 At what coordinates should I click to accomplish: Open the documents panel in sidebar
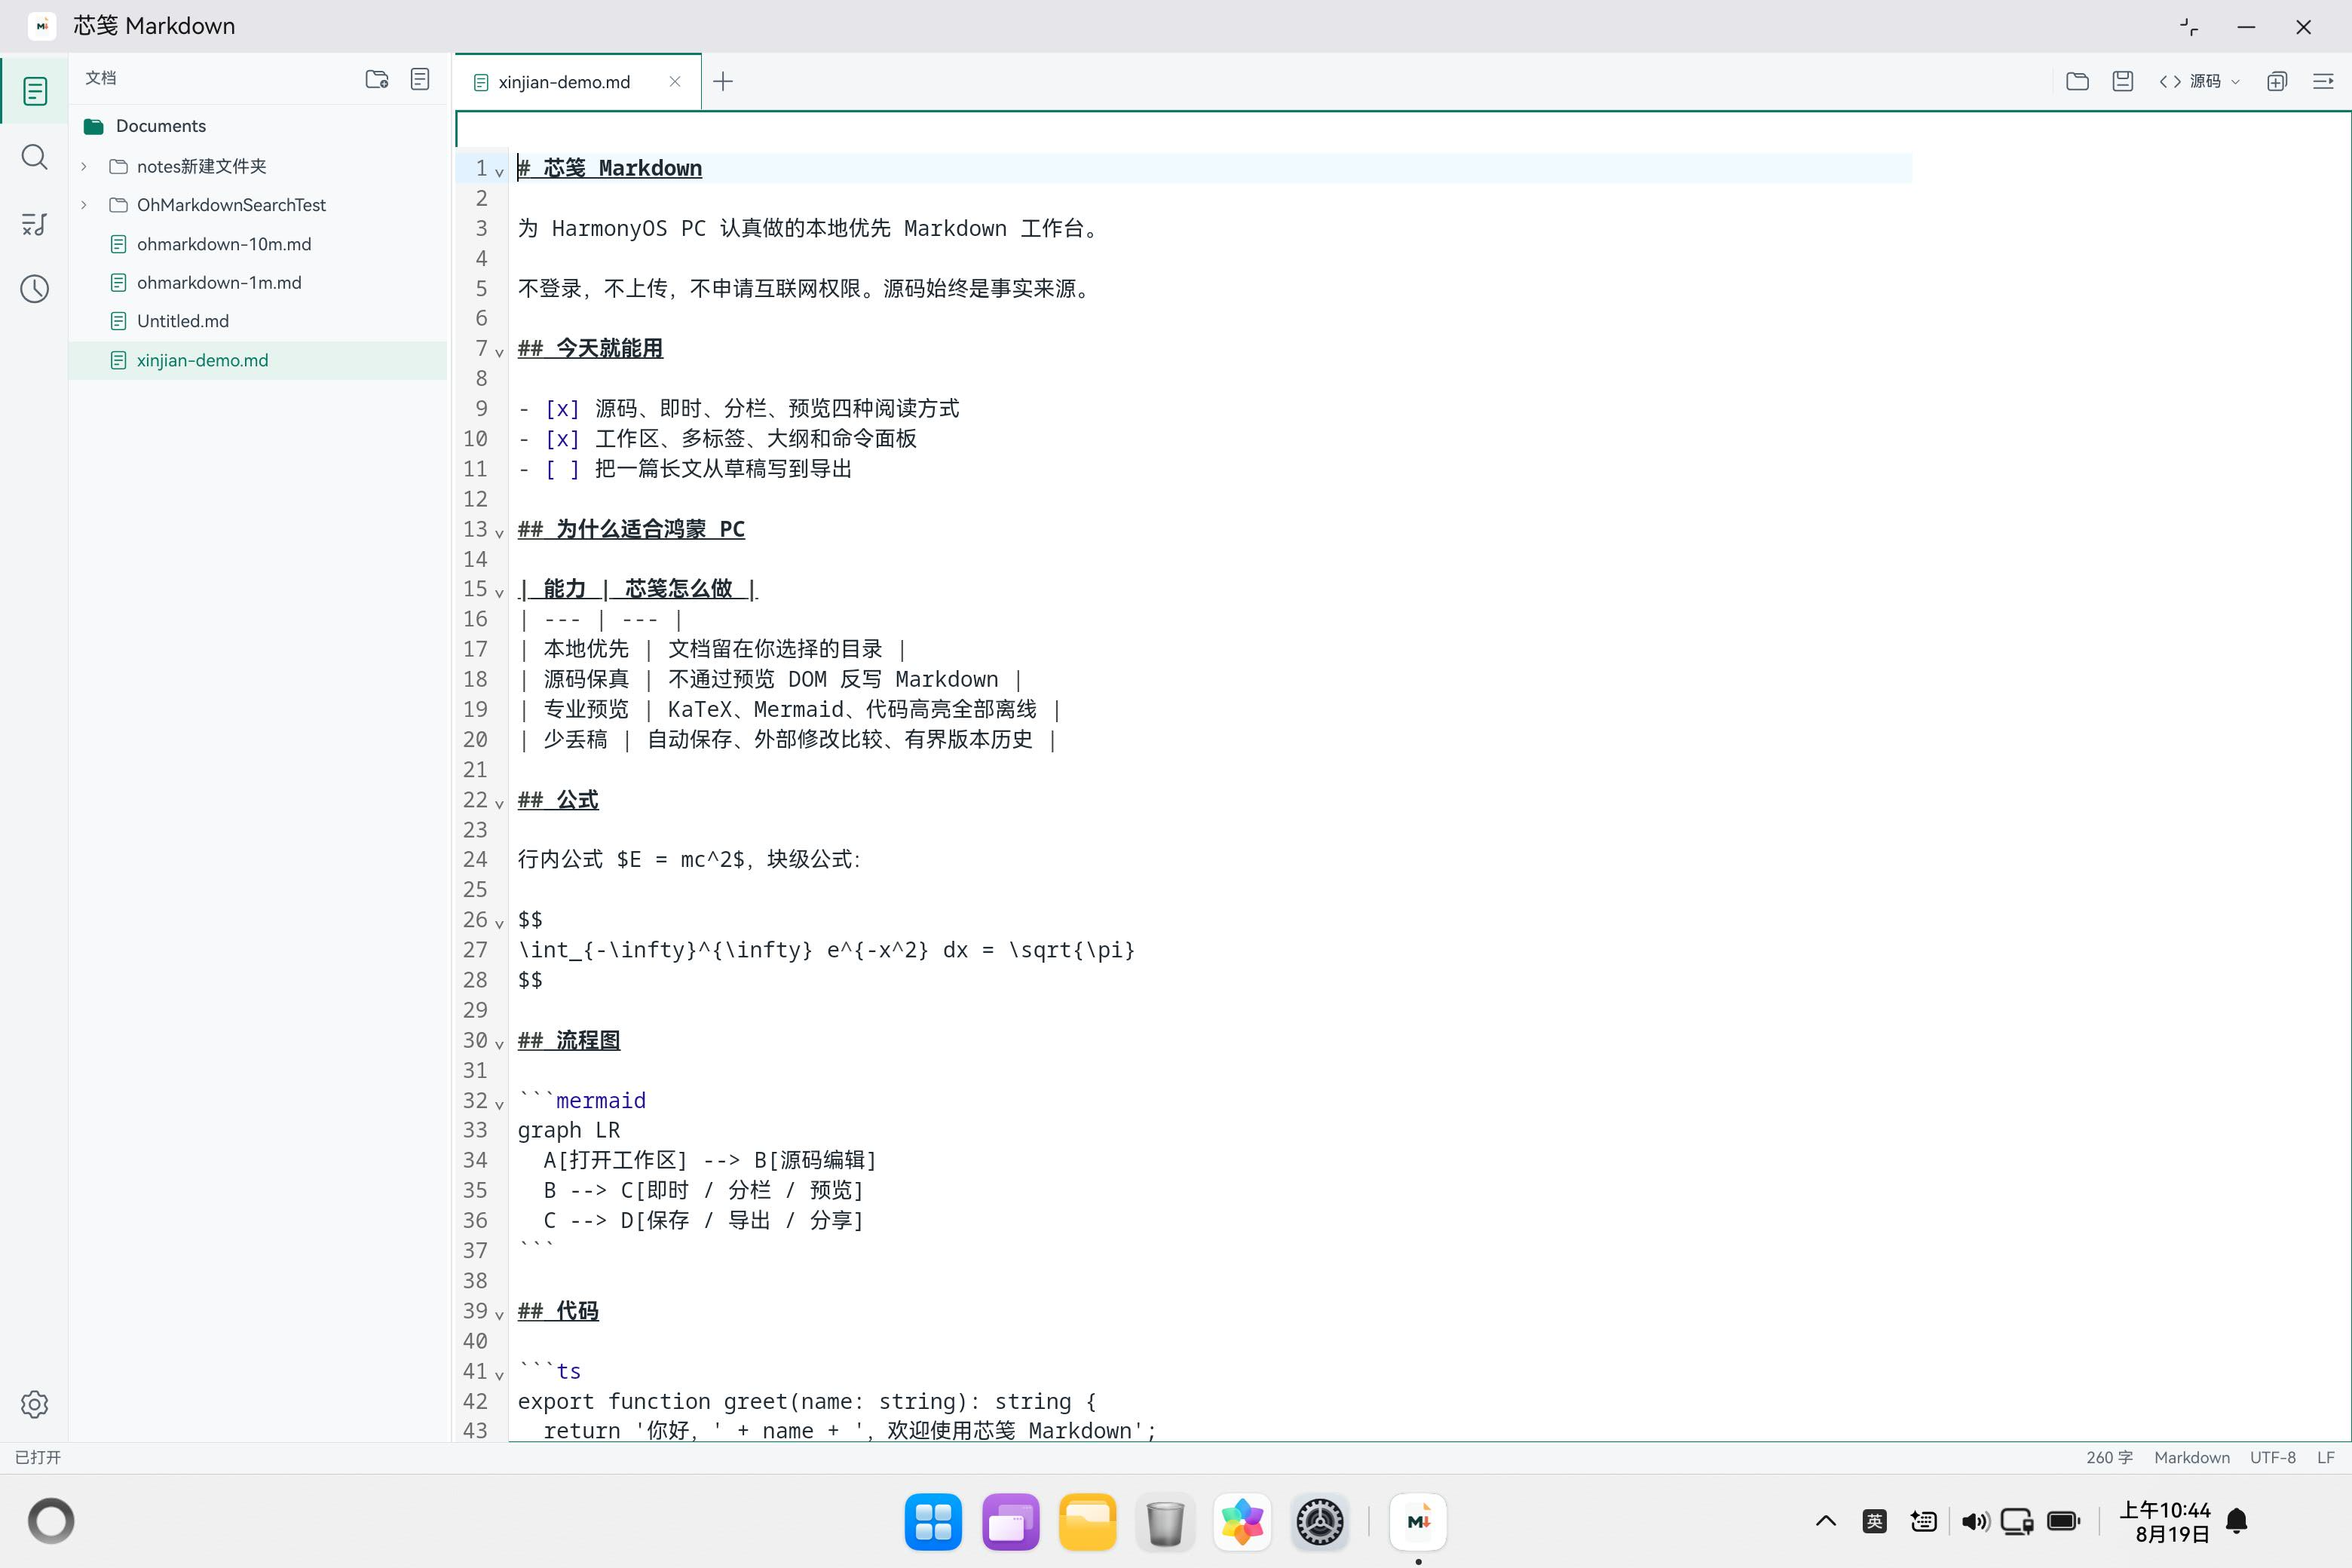[35, 91]
